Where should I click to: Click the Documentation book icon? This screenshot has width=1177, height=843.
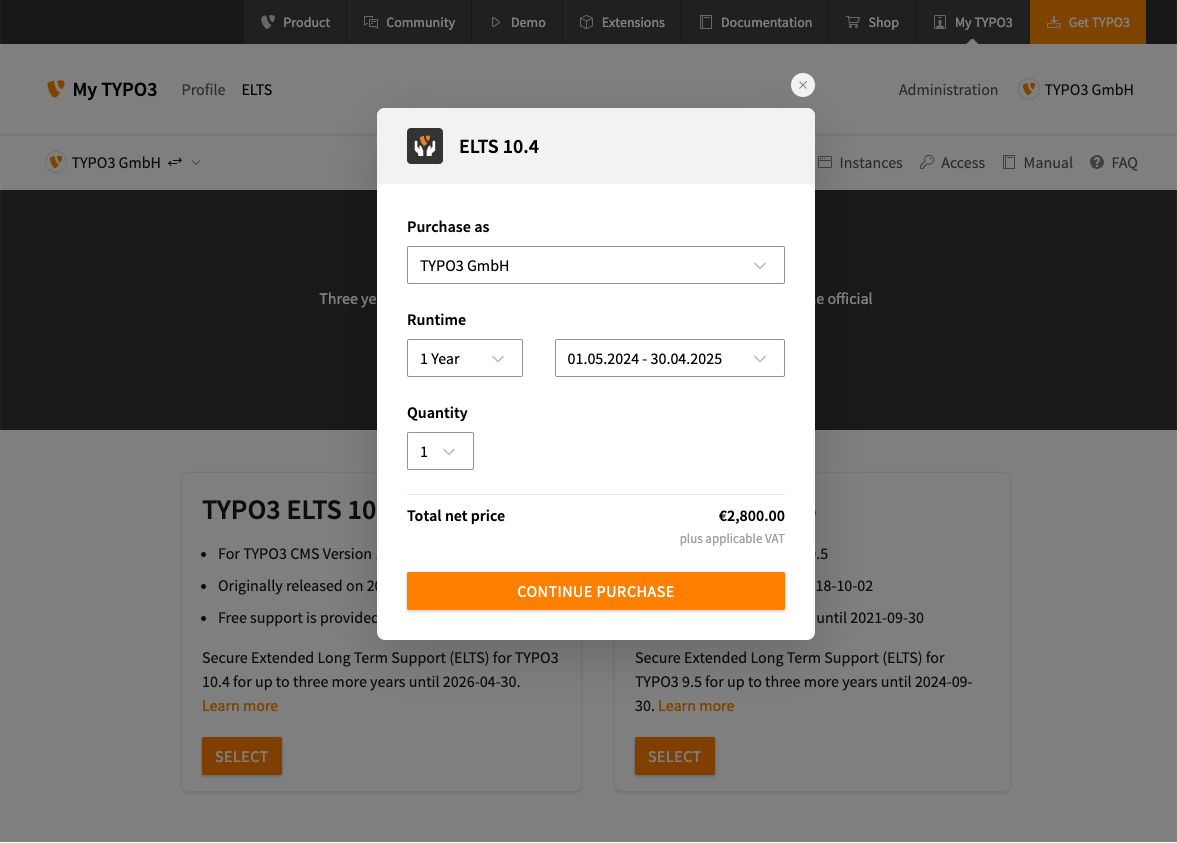click(706, 23)
